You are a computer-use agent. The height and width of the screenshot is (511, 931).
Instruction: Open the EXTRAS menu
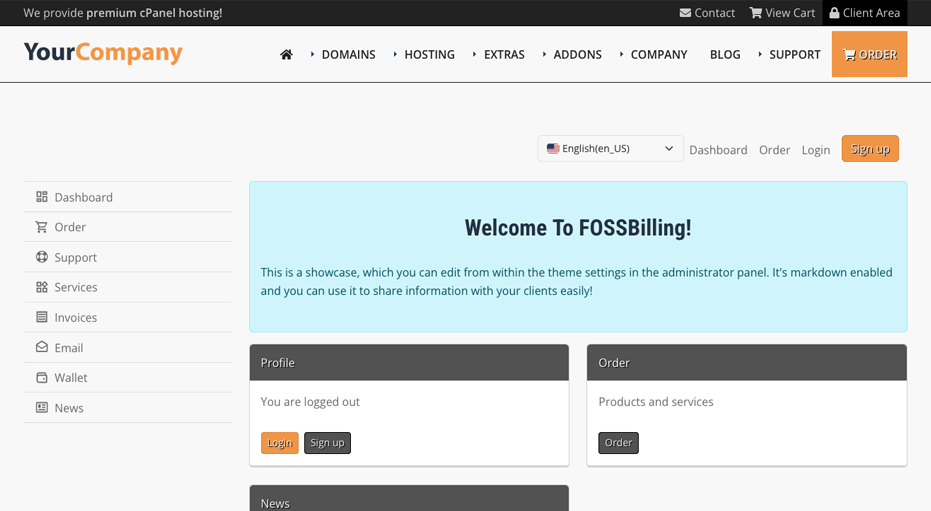[504, 55]
